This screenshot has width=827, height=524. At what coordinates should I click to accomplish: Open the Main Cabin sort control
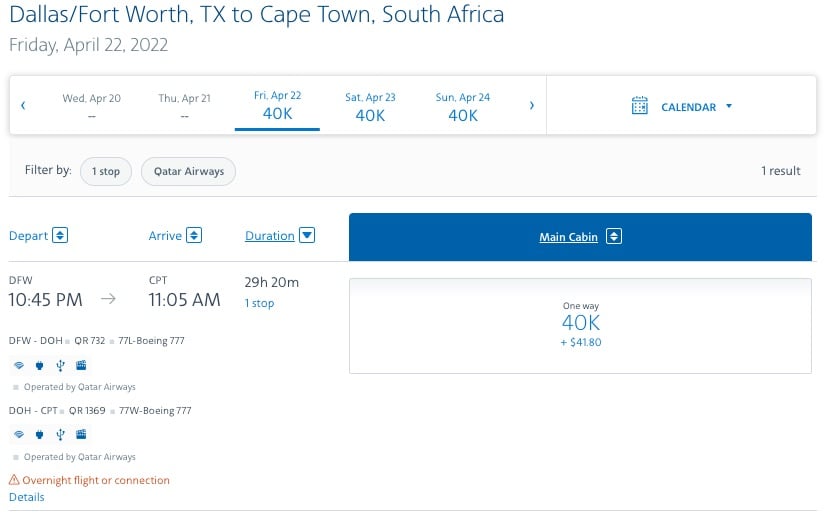(x=614, y=236)
